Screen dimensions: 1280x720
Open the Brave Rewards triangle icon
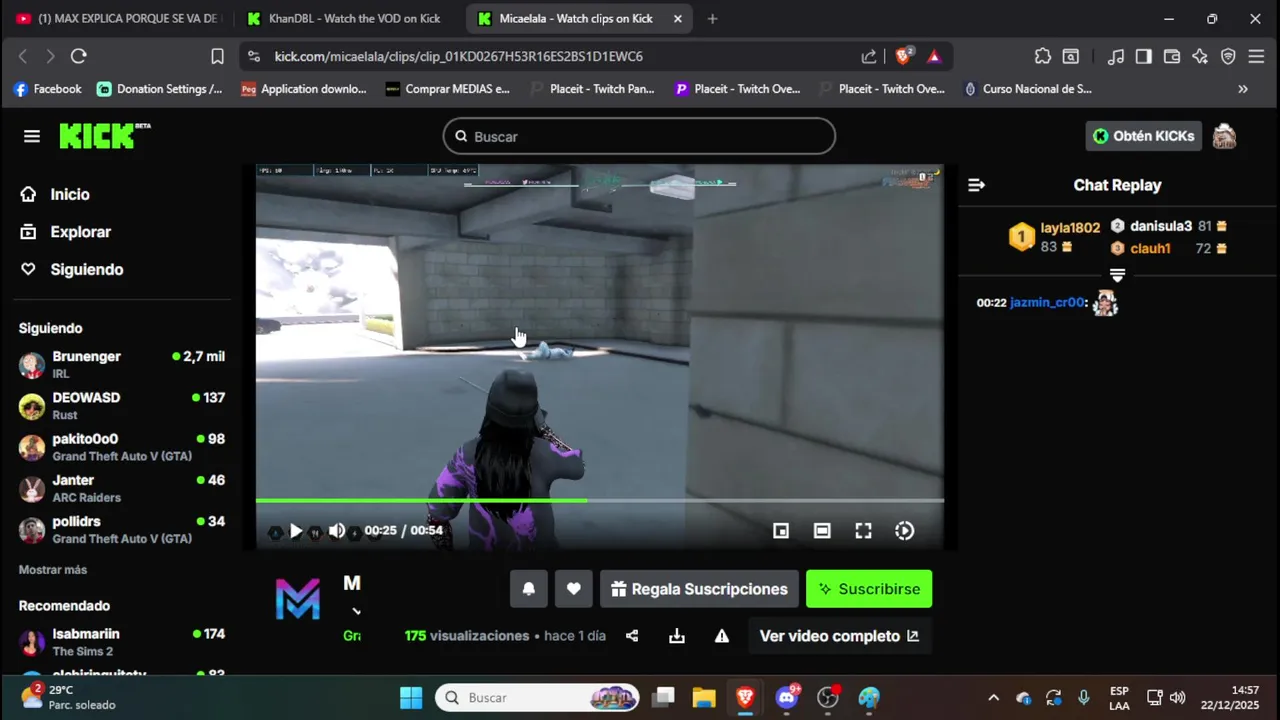[x=934, y=57]
